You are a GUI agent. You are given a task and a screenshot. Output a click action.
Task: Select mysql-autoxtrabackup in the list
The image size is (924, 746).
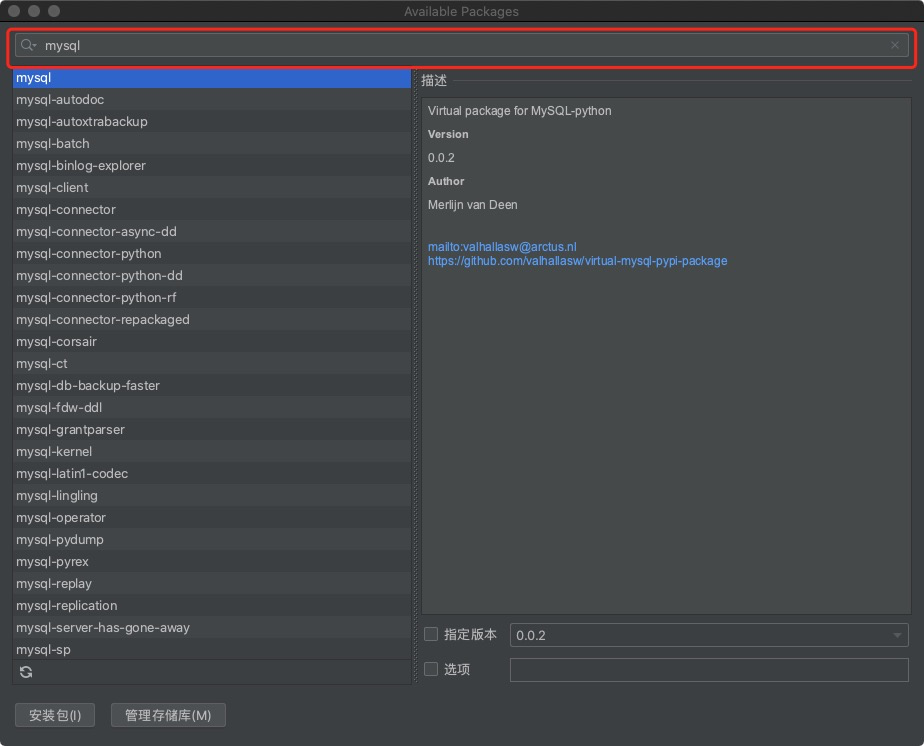(x=212, y=121)
